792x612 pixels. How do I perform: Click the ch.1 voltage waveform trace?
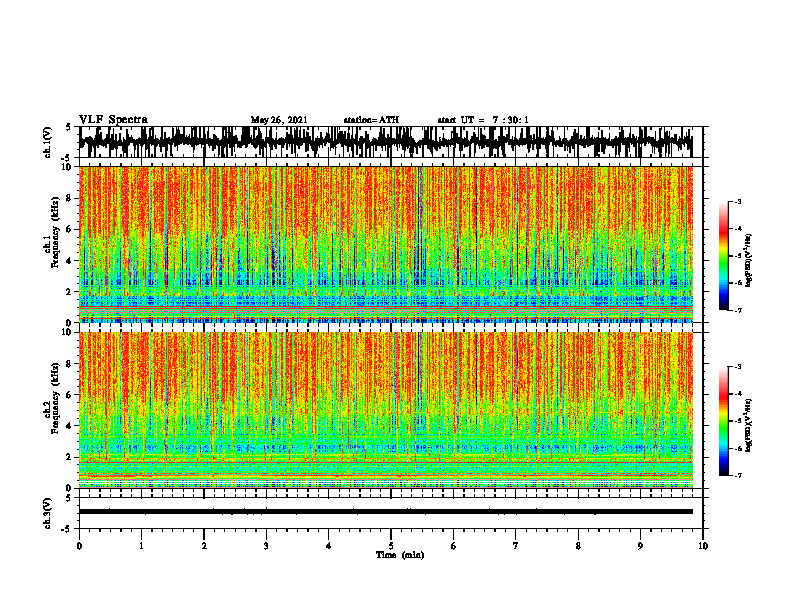pos(385,142)
